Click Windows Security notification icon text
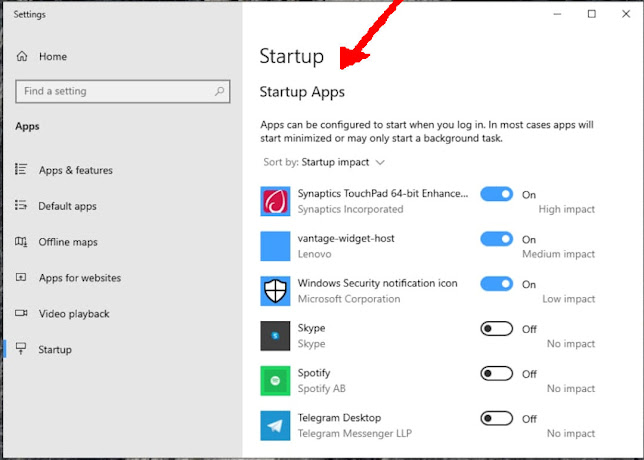 (377, 283)
